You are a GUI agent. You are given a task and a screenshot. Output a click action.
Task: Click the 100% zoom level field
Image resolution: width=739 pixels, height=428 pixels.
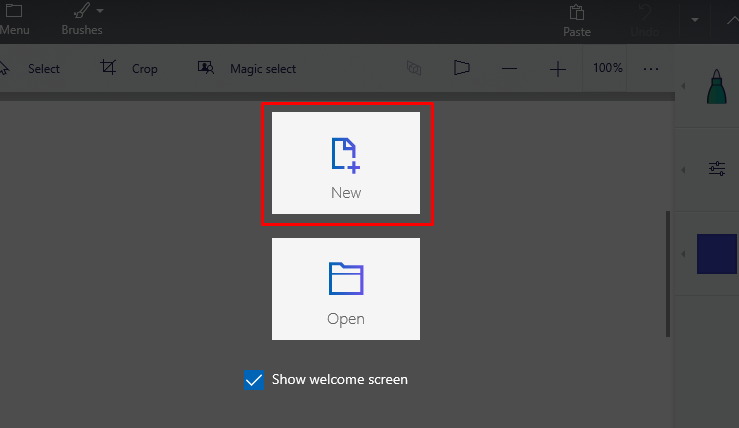tap(607, 69)
